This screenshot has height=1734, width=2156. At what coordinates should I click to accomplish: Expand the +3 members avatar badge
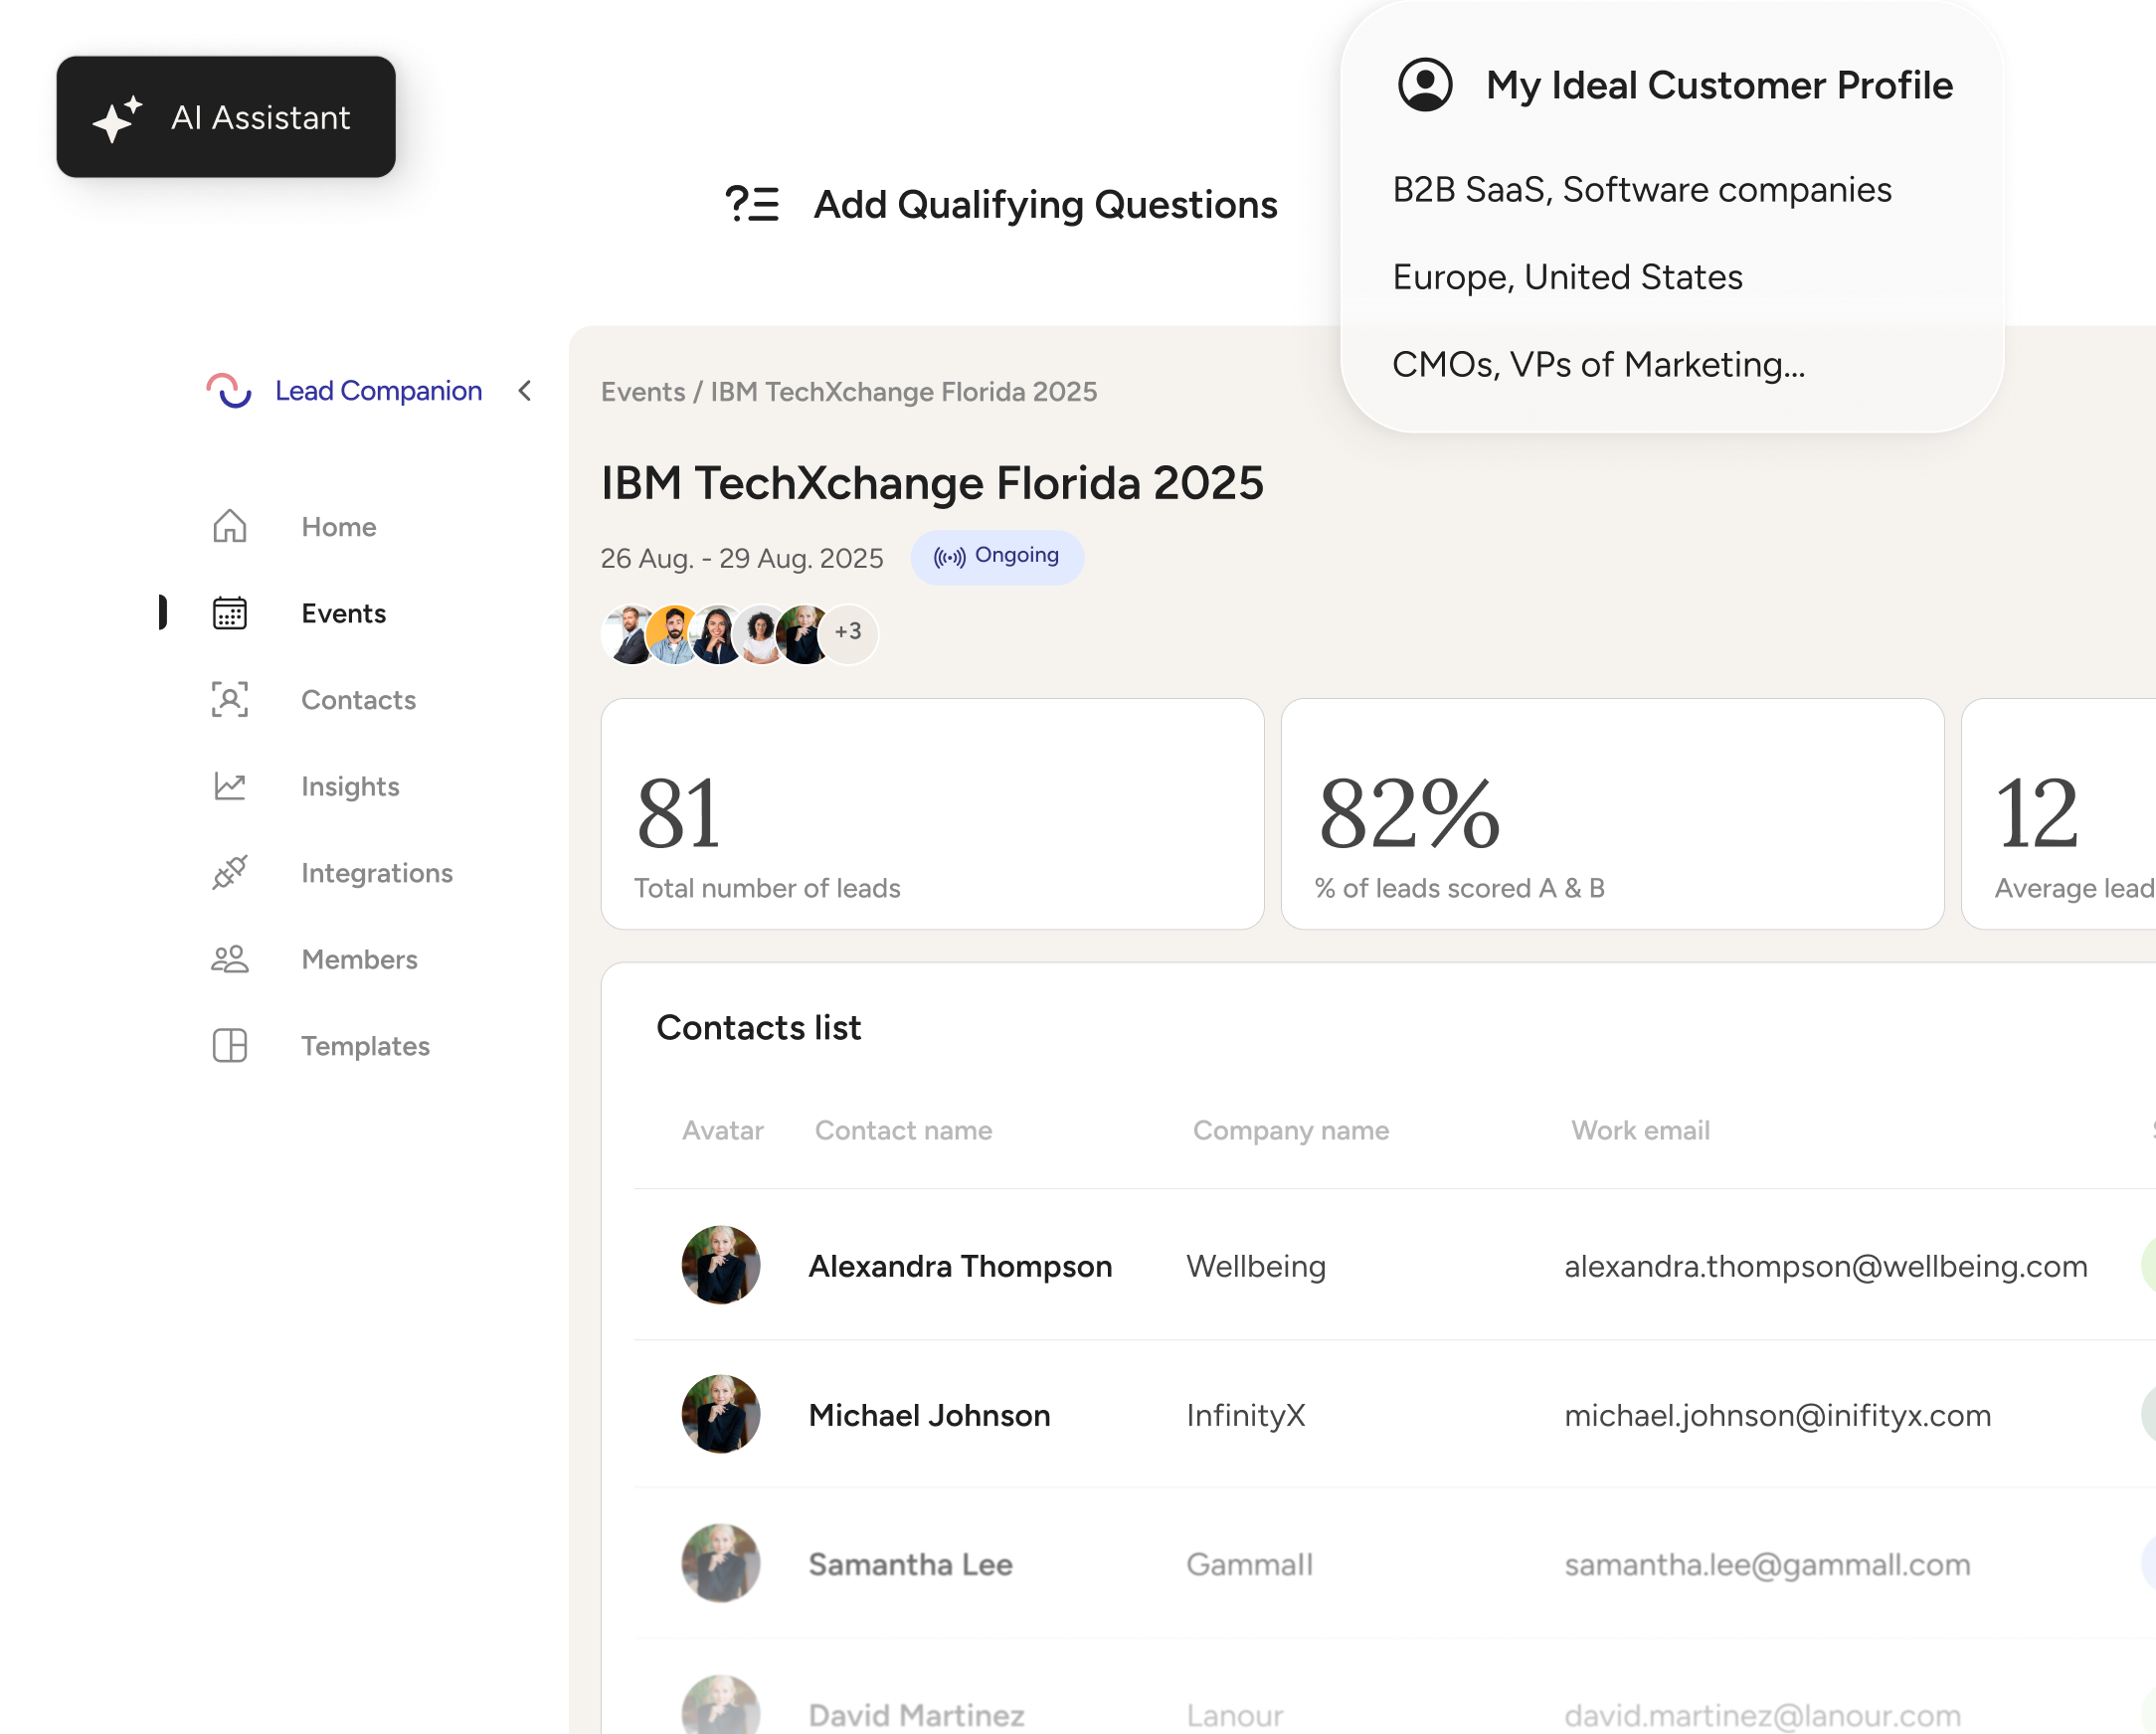point(848,632)
